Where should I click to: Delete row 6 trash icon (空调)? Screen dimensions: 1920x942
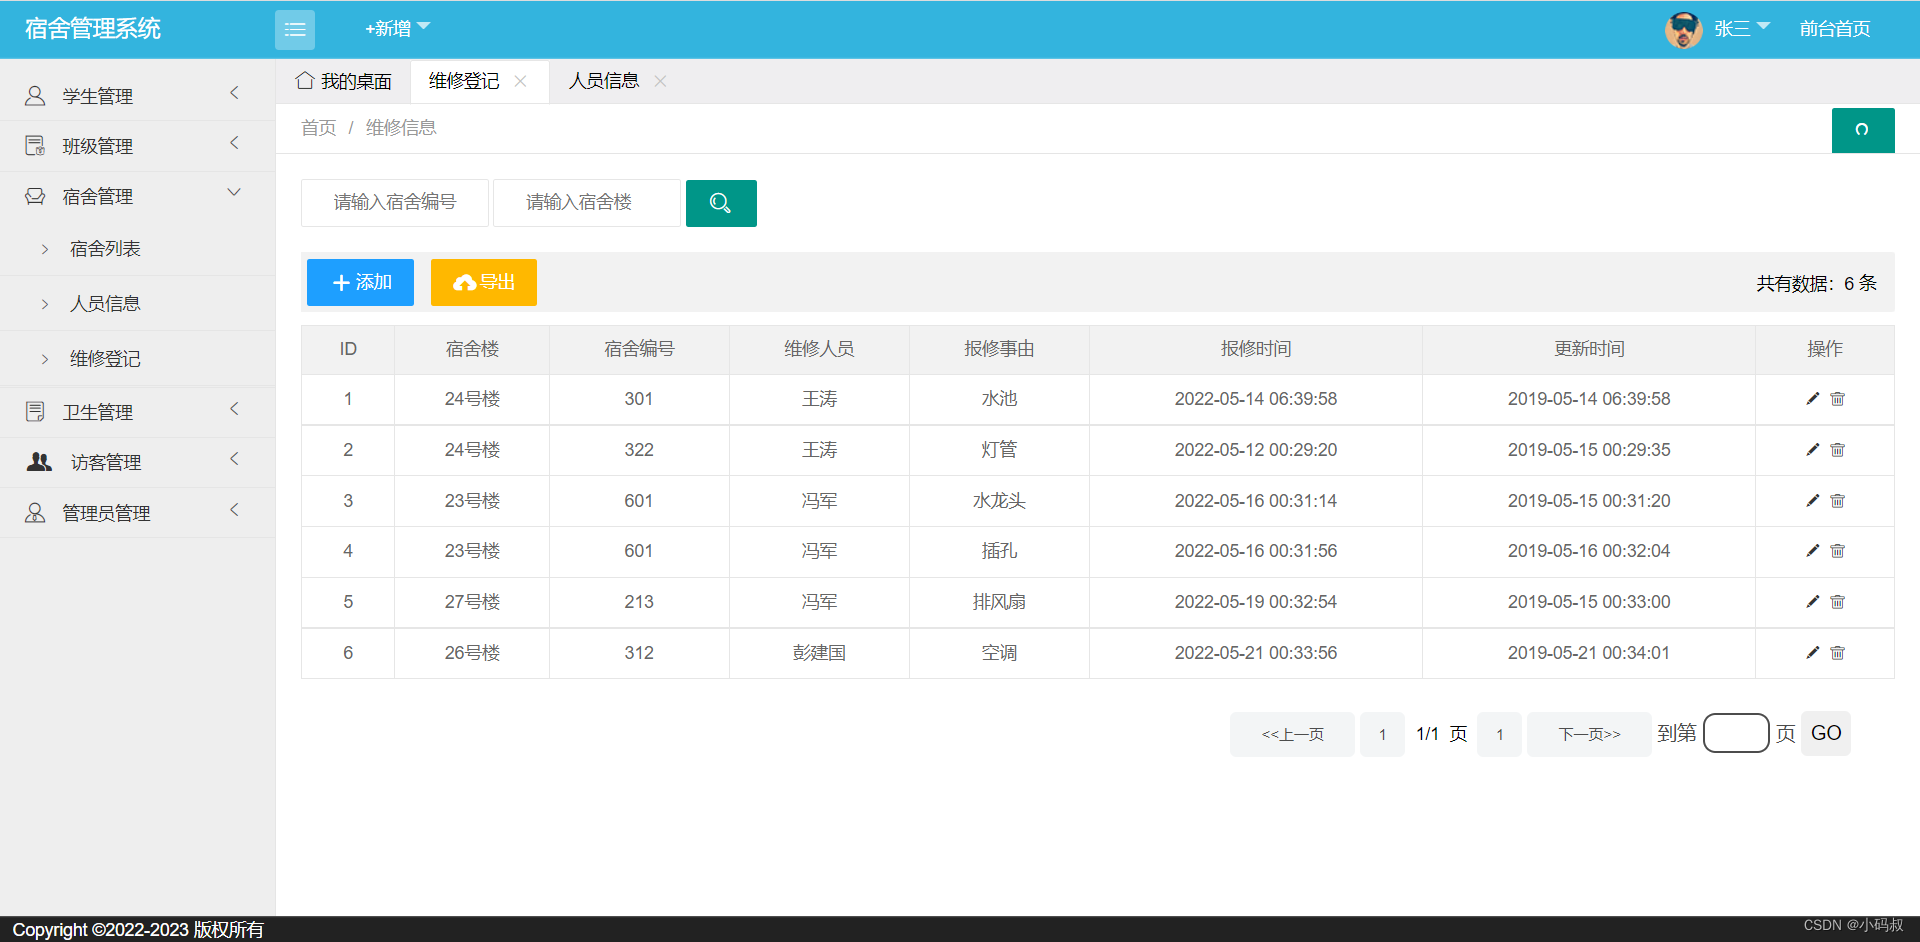(1837, 653)
